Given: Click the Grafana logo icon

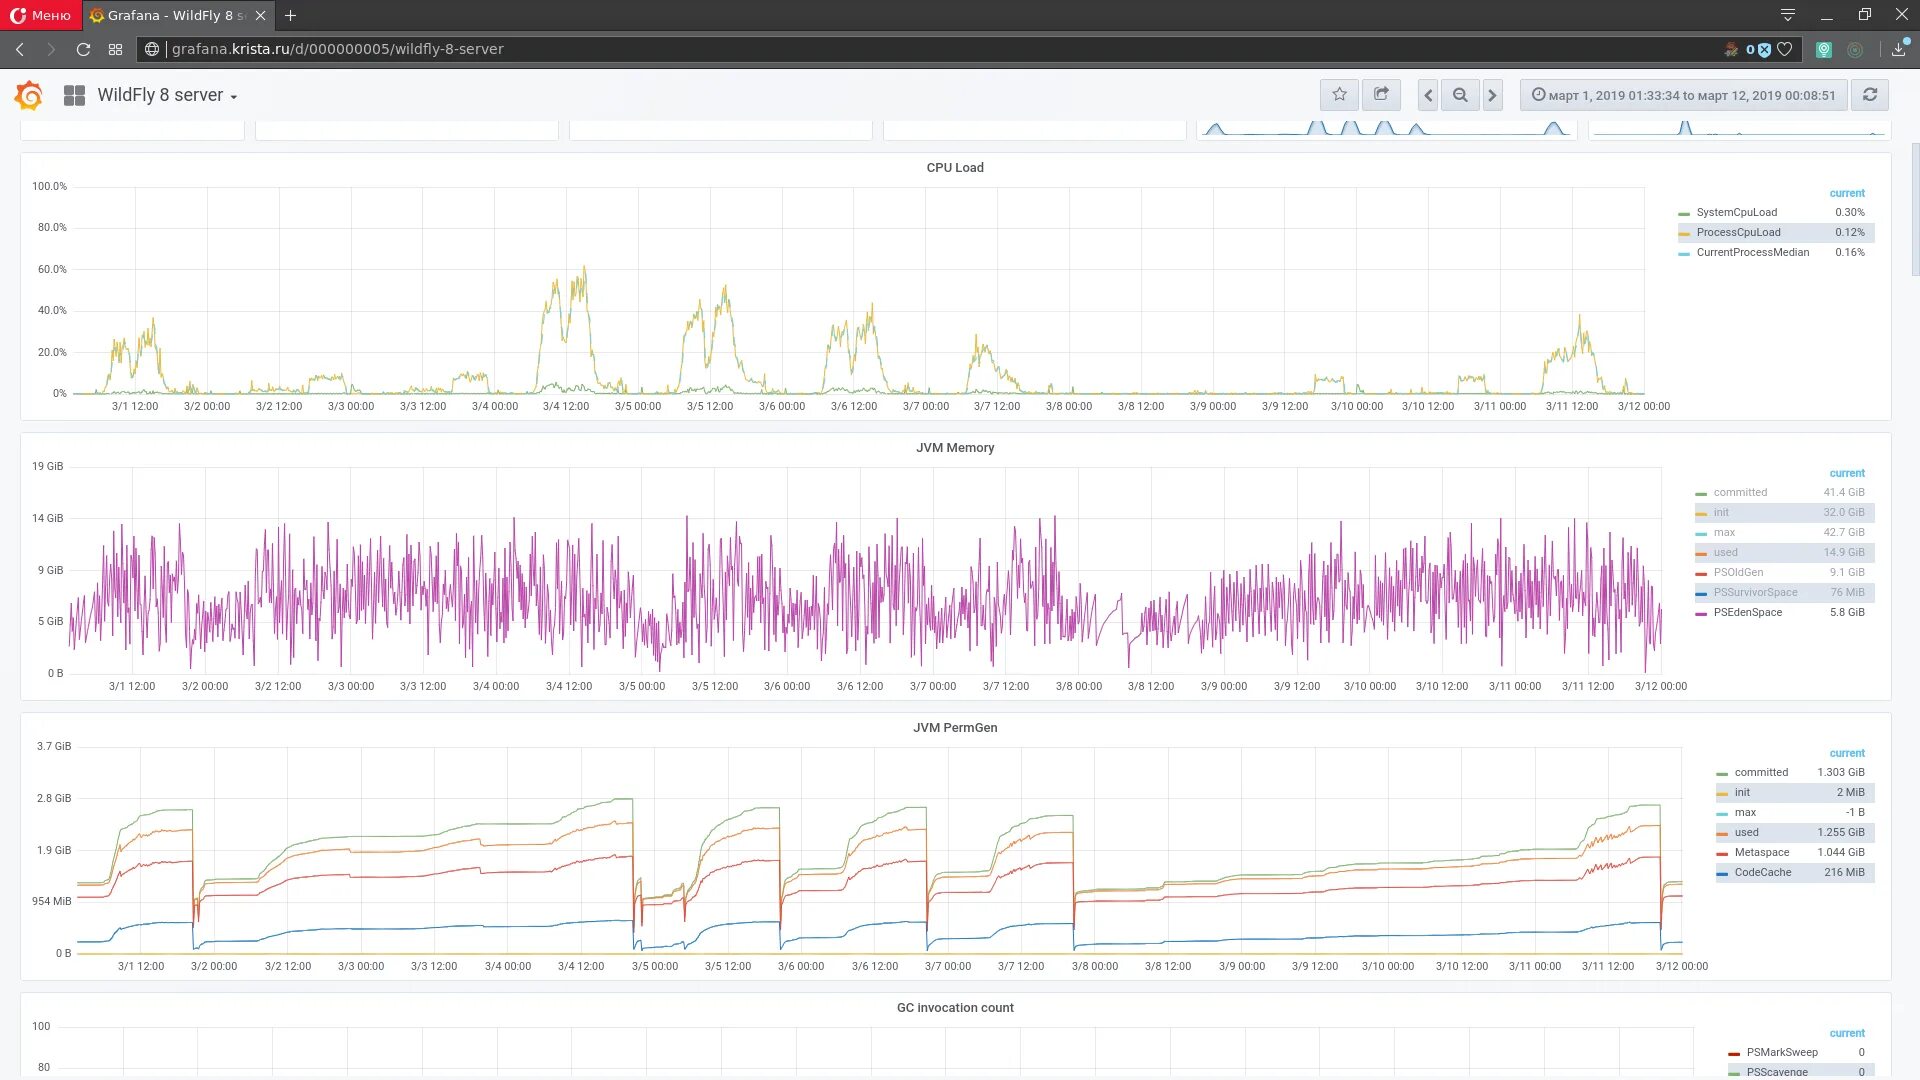Looking at the screenshot, I should [28, 95].
